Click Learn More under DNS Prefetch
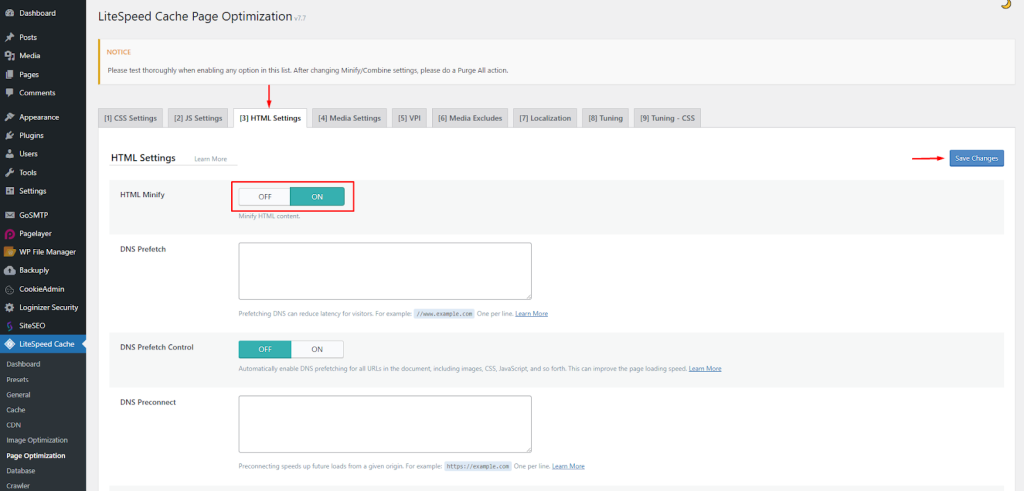This screenshot has height=491, width=1024. pyautogui.click(x=532, y=314)
